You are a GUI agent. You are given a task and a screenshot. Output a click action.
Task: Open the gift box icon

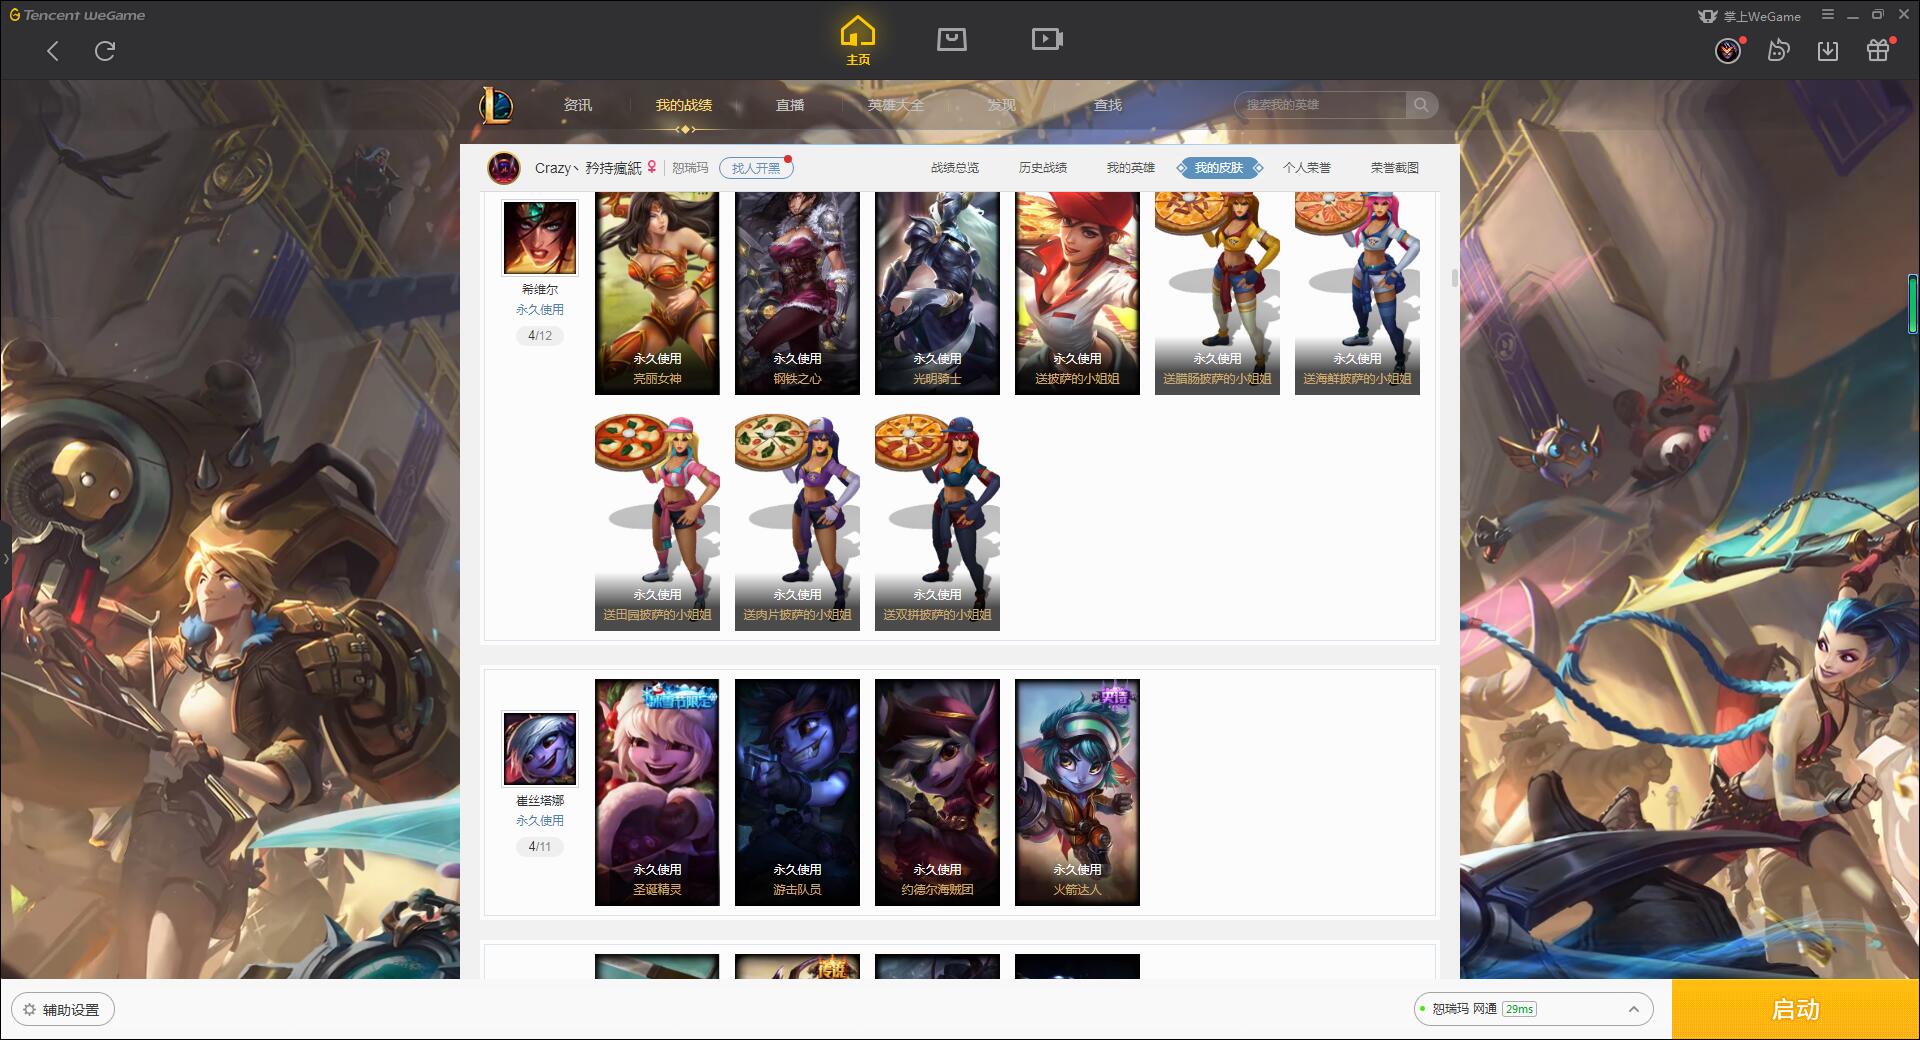[1878, 50]
